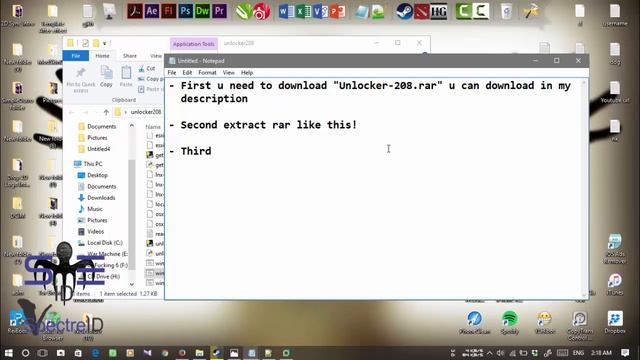The image size is (640, 360).
Task: Open Photoshop icon in the top dock
Action: coord(185,11)
